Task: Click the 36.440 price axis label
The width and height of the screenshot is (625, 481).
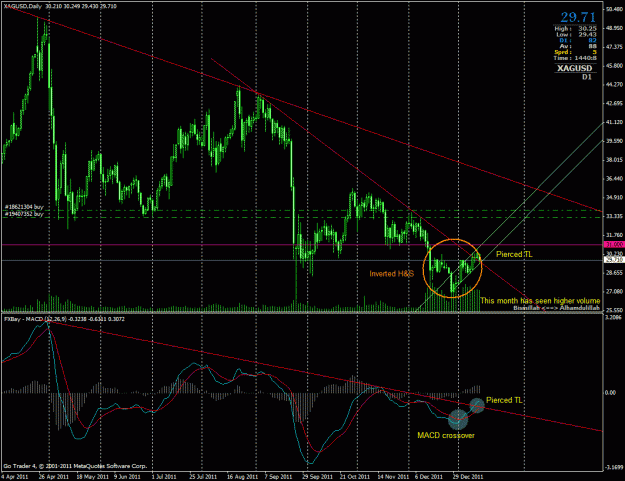Action: (614, 179)
